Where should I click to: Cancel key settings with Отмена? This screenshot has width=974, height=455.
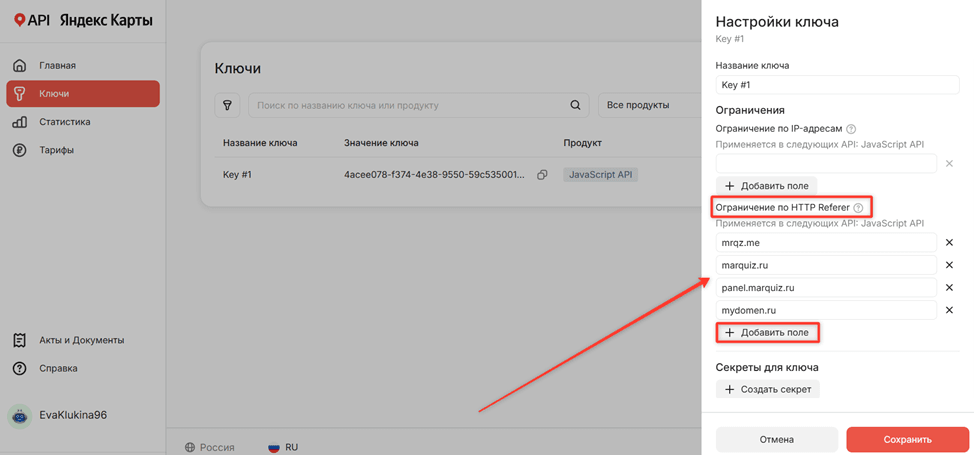[x=776, y=439]
